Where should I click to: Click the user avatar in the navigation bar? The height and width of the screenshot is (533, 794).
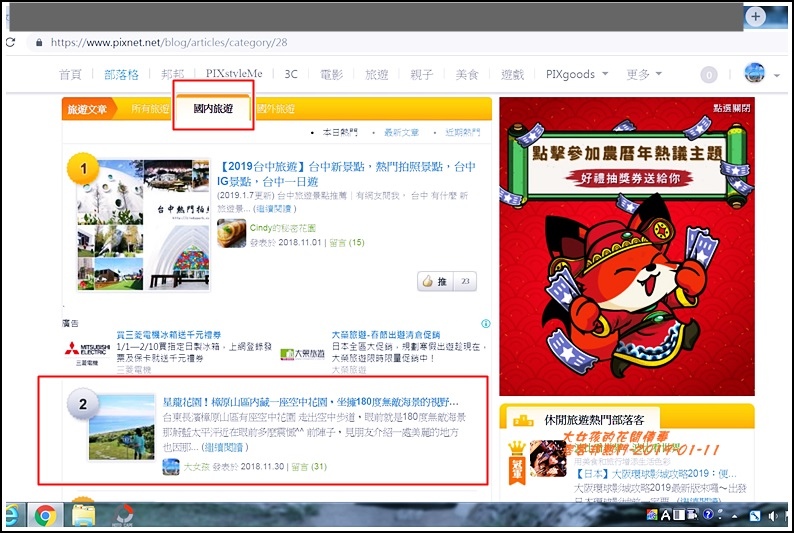755,73
